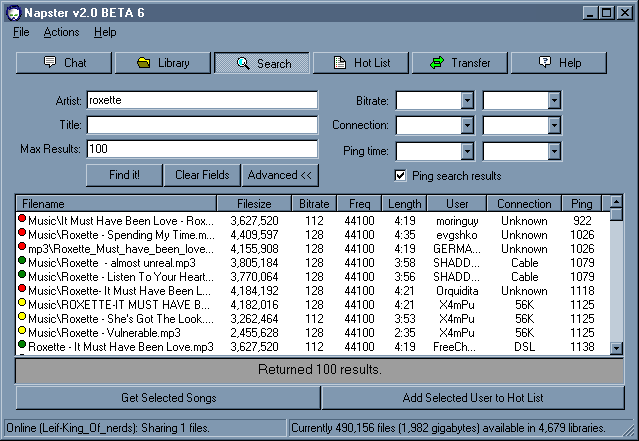Open the first Connection dropdown
Image resolution: width=639 pixels, height=441 pixels.
tap(467, 125)
